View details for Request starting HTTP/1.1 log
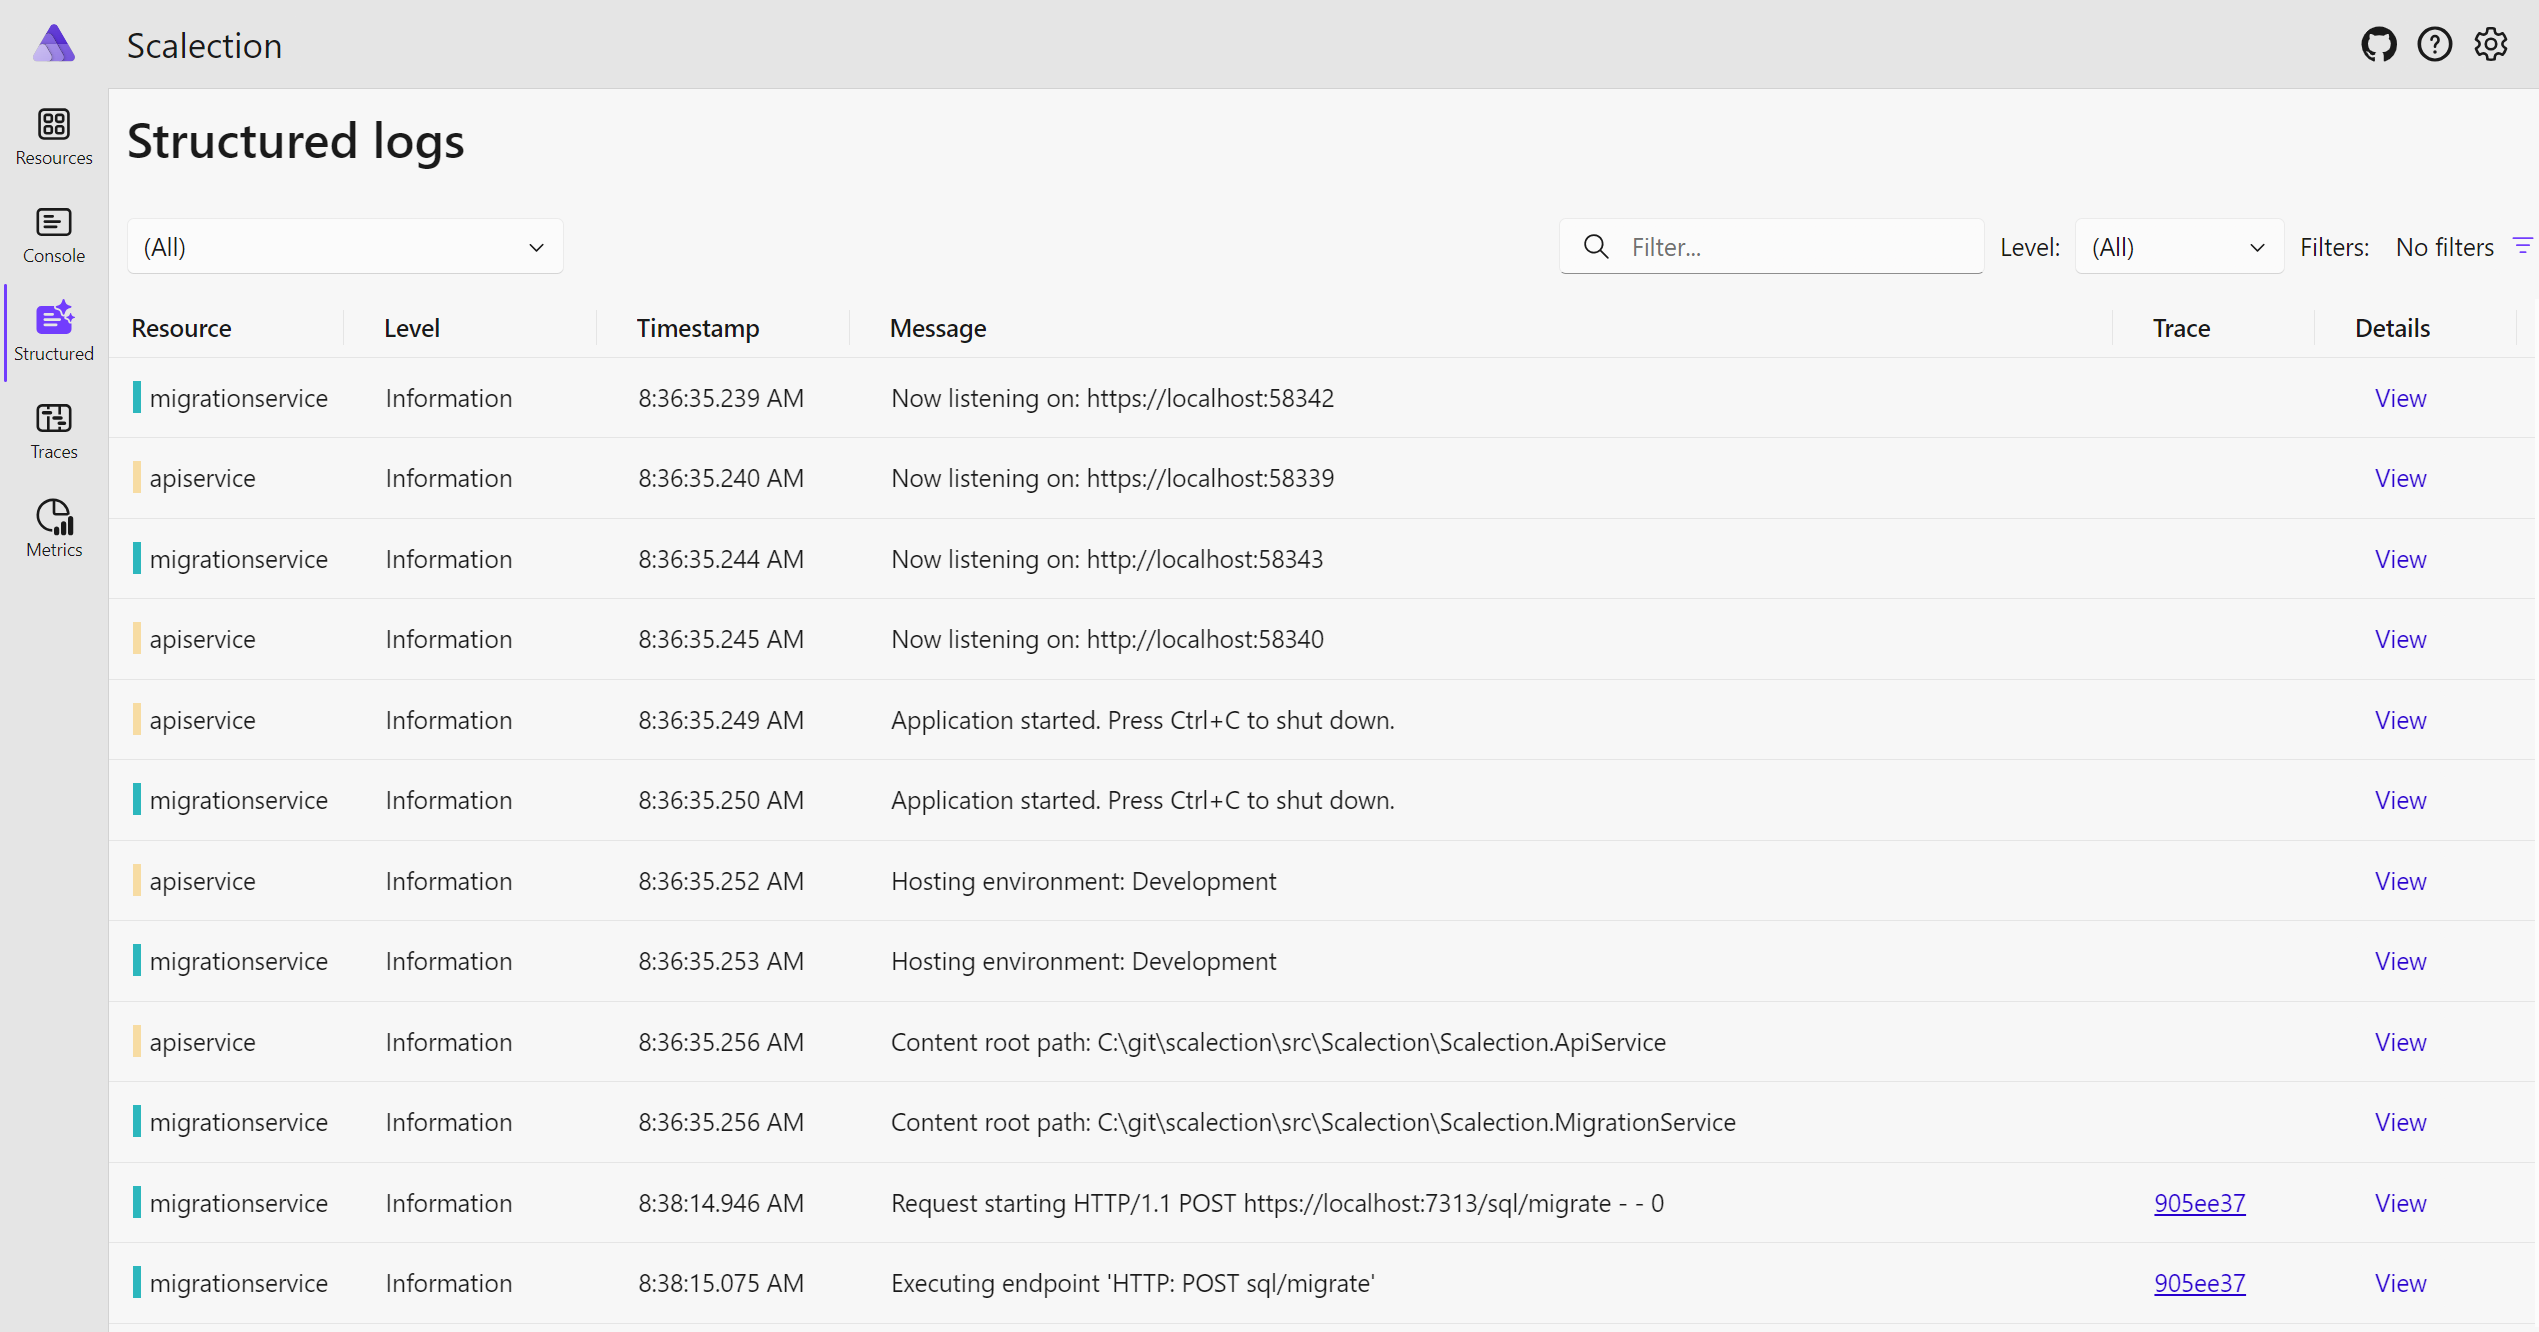 pos(2400,1203)
